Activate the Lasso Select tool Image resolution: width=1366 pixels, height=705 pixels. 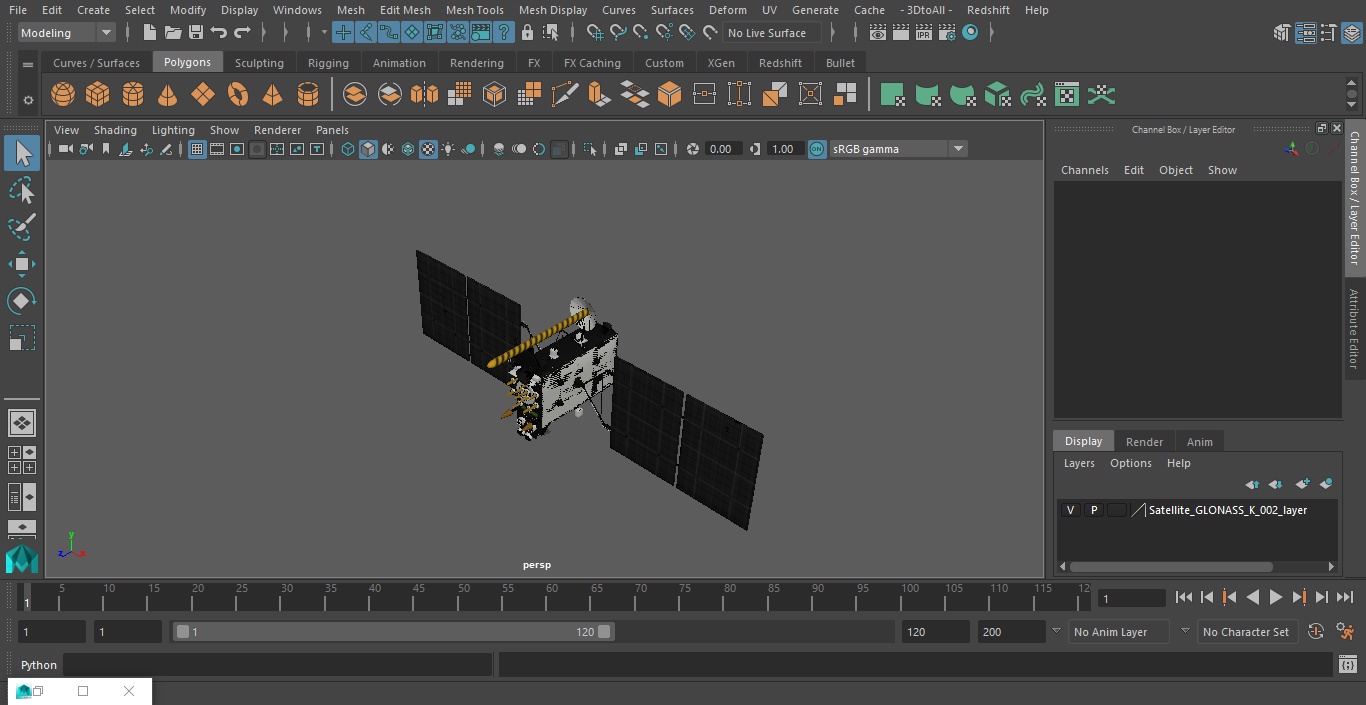[22, 190]
